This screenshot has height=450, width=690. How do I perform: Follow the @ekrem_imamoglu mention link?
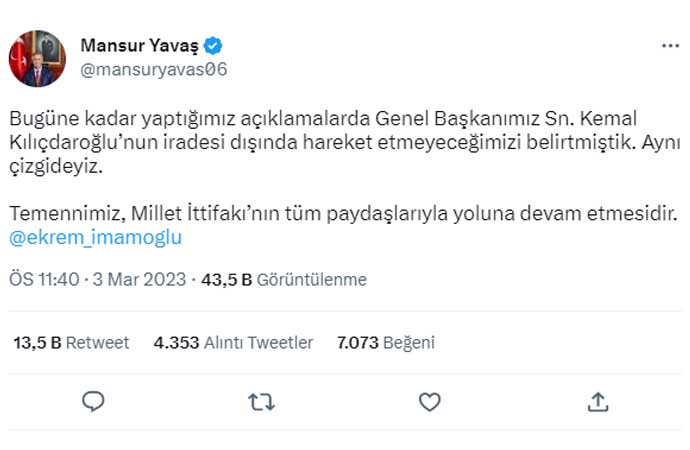click(95, 237)
